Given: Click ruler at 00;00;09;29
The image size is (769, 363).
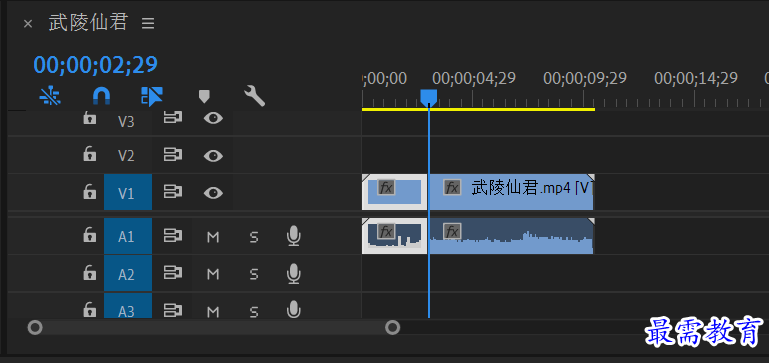Looking at the screenshot, I should click(x=585, y=78).
